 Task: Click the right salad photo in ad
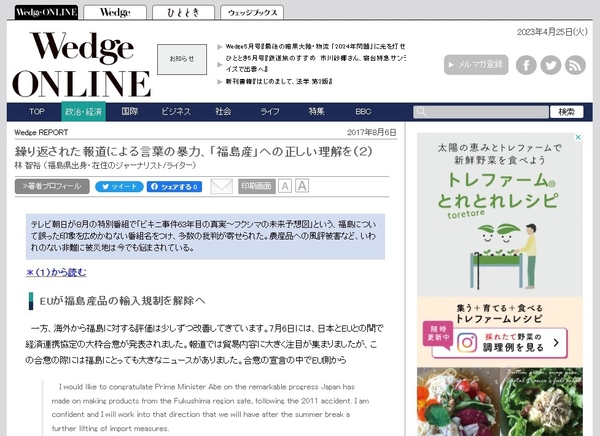pos(541,402)
